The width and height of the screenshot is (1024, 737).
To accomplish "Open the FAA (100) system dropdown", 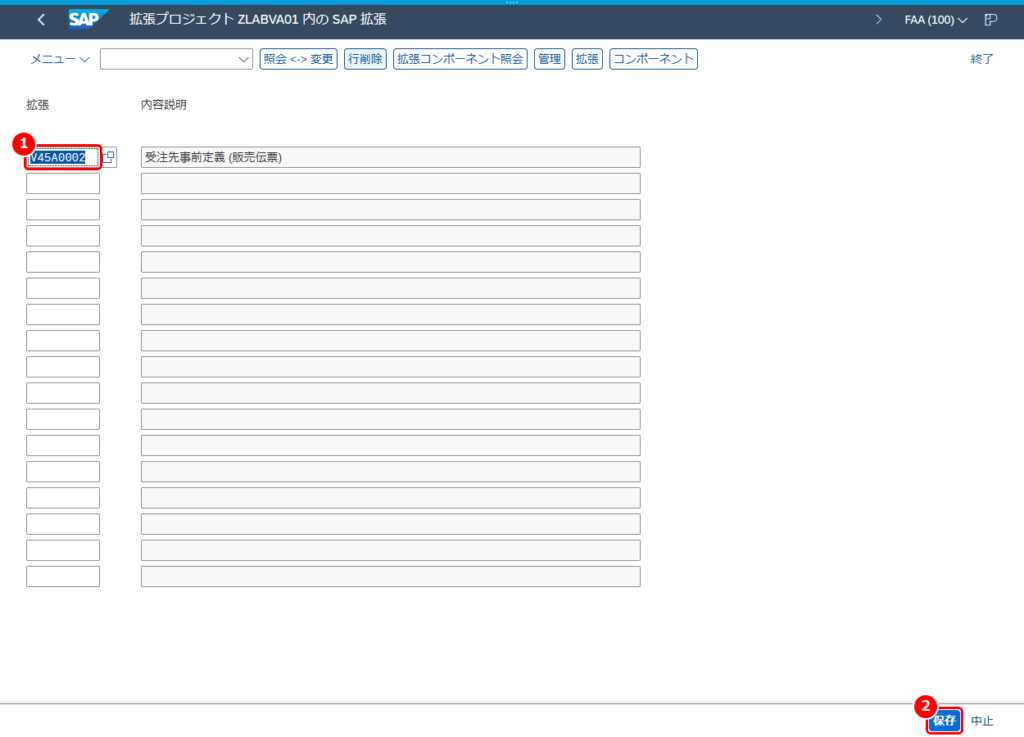I will click(x=935, y=20).
